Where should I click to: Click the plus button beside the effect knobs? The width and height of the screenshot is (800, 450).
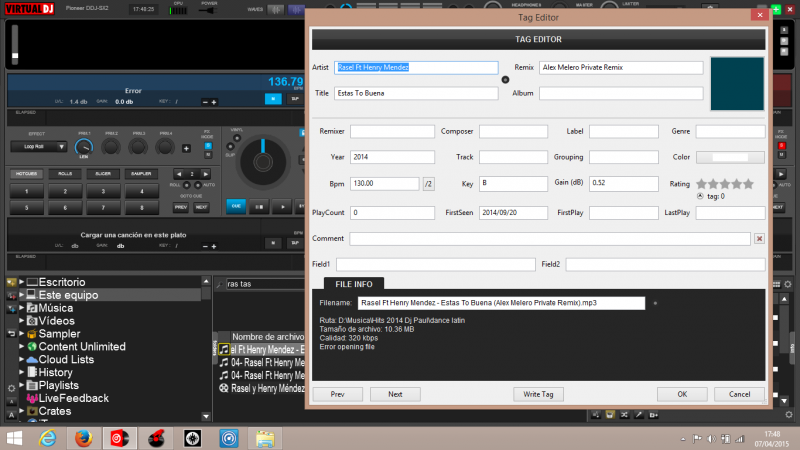(186, 148)
